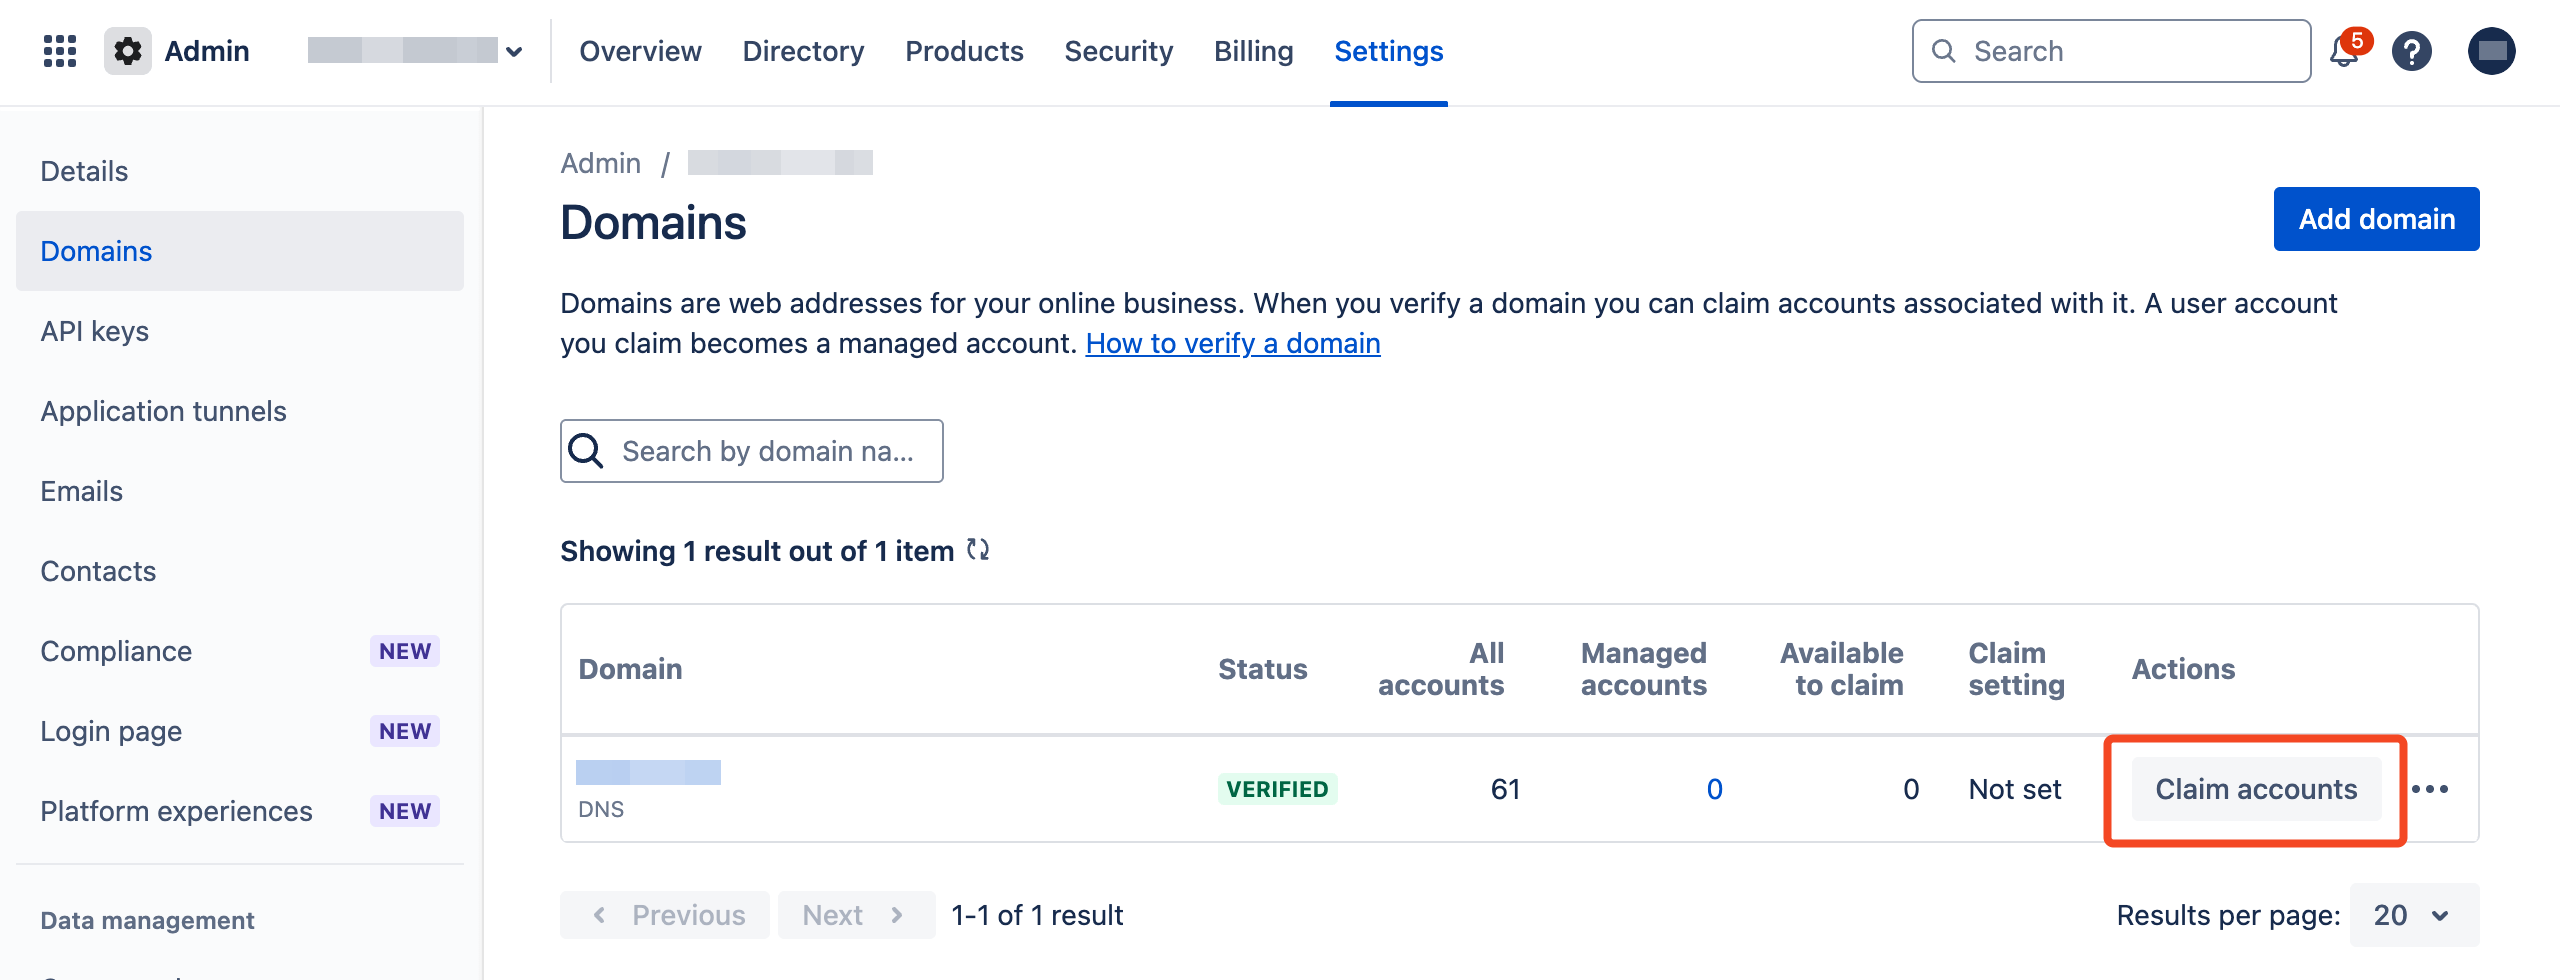Click the 1-1 of 1 result text
This screenshot has width=2560, height=980.
click(x=1037, y=915)
